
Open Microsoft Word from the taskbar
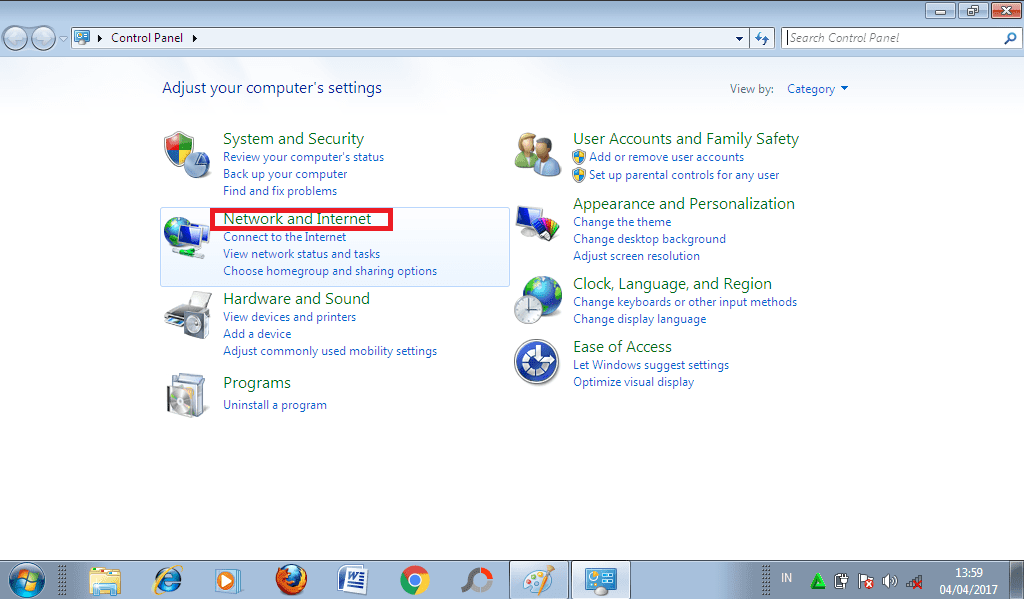[x=353, y=580]
